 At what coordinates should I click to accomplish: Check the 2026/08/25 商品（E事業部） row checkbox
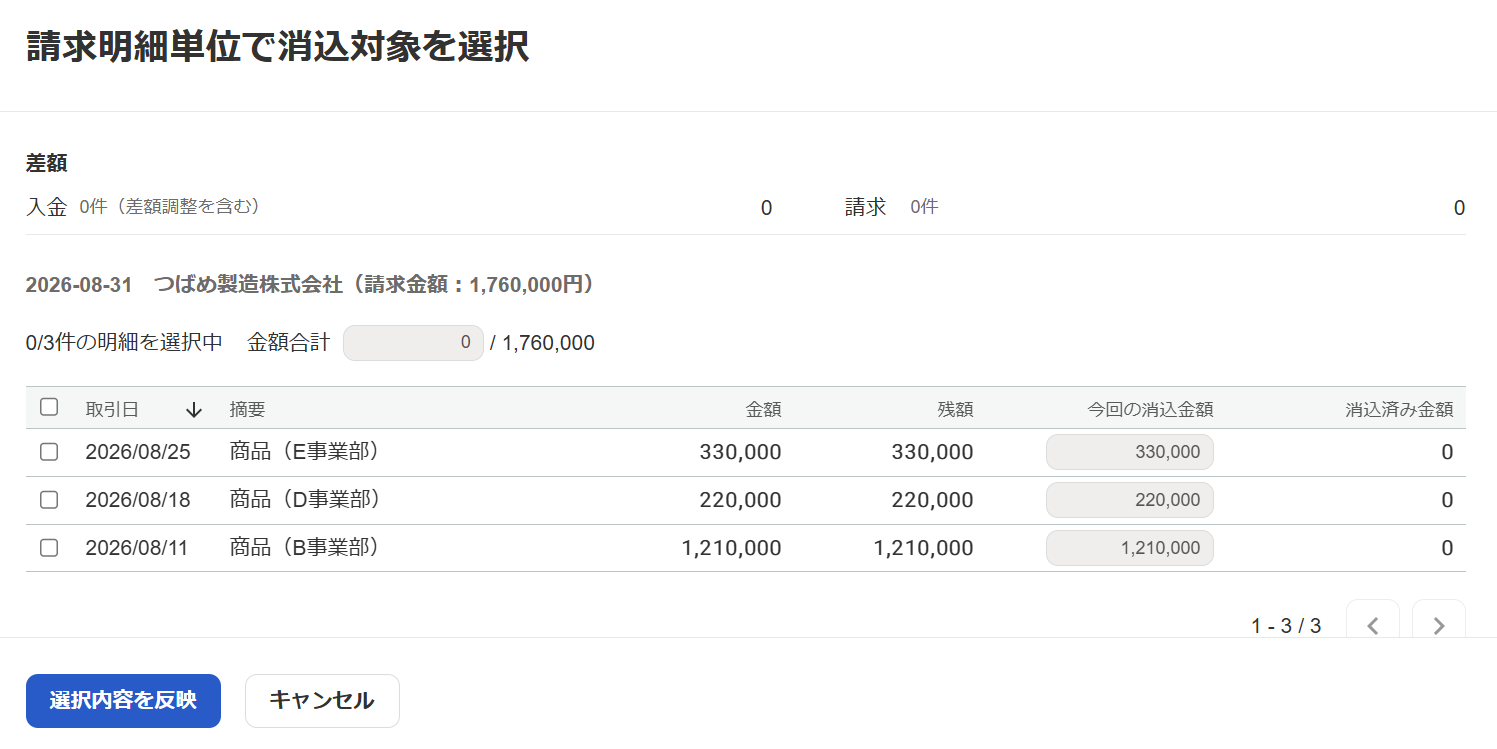49,452
